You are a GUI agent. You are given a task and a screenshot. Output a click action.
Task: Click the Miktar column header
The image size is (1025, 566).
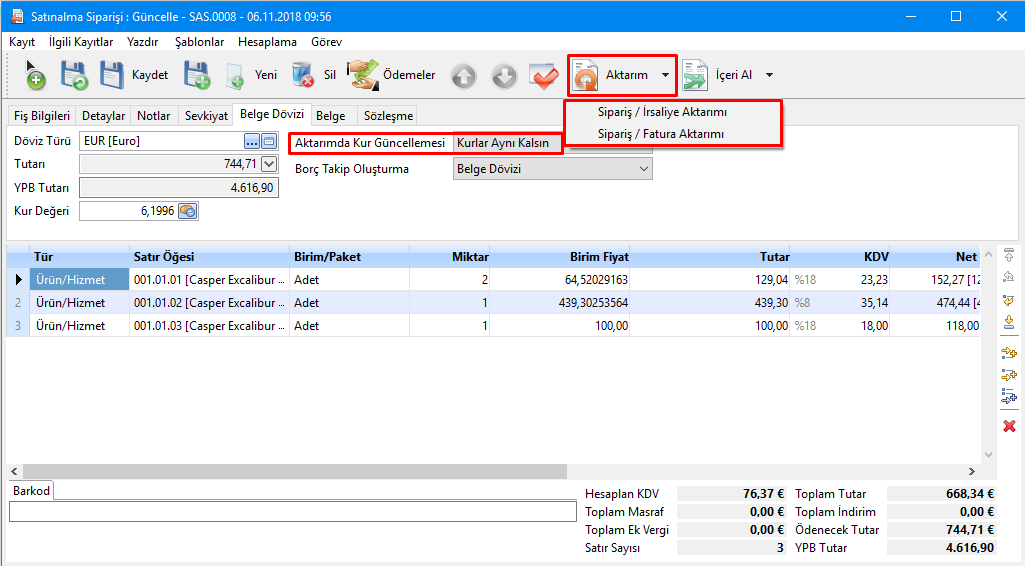[450, 257]
